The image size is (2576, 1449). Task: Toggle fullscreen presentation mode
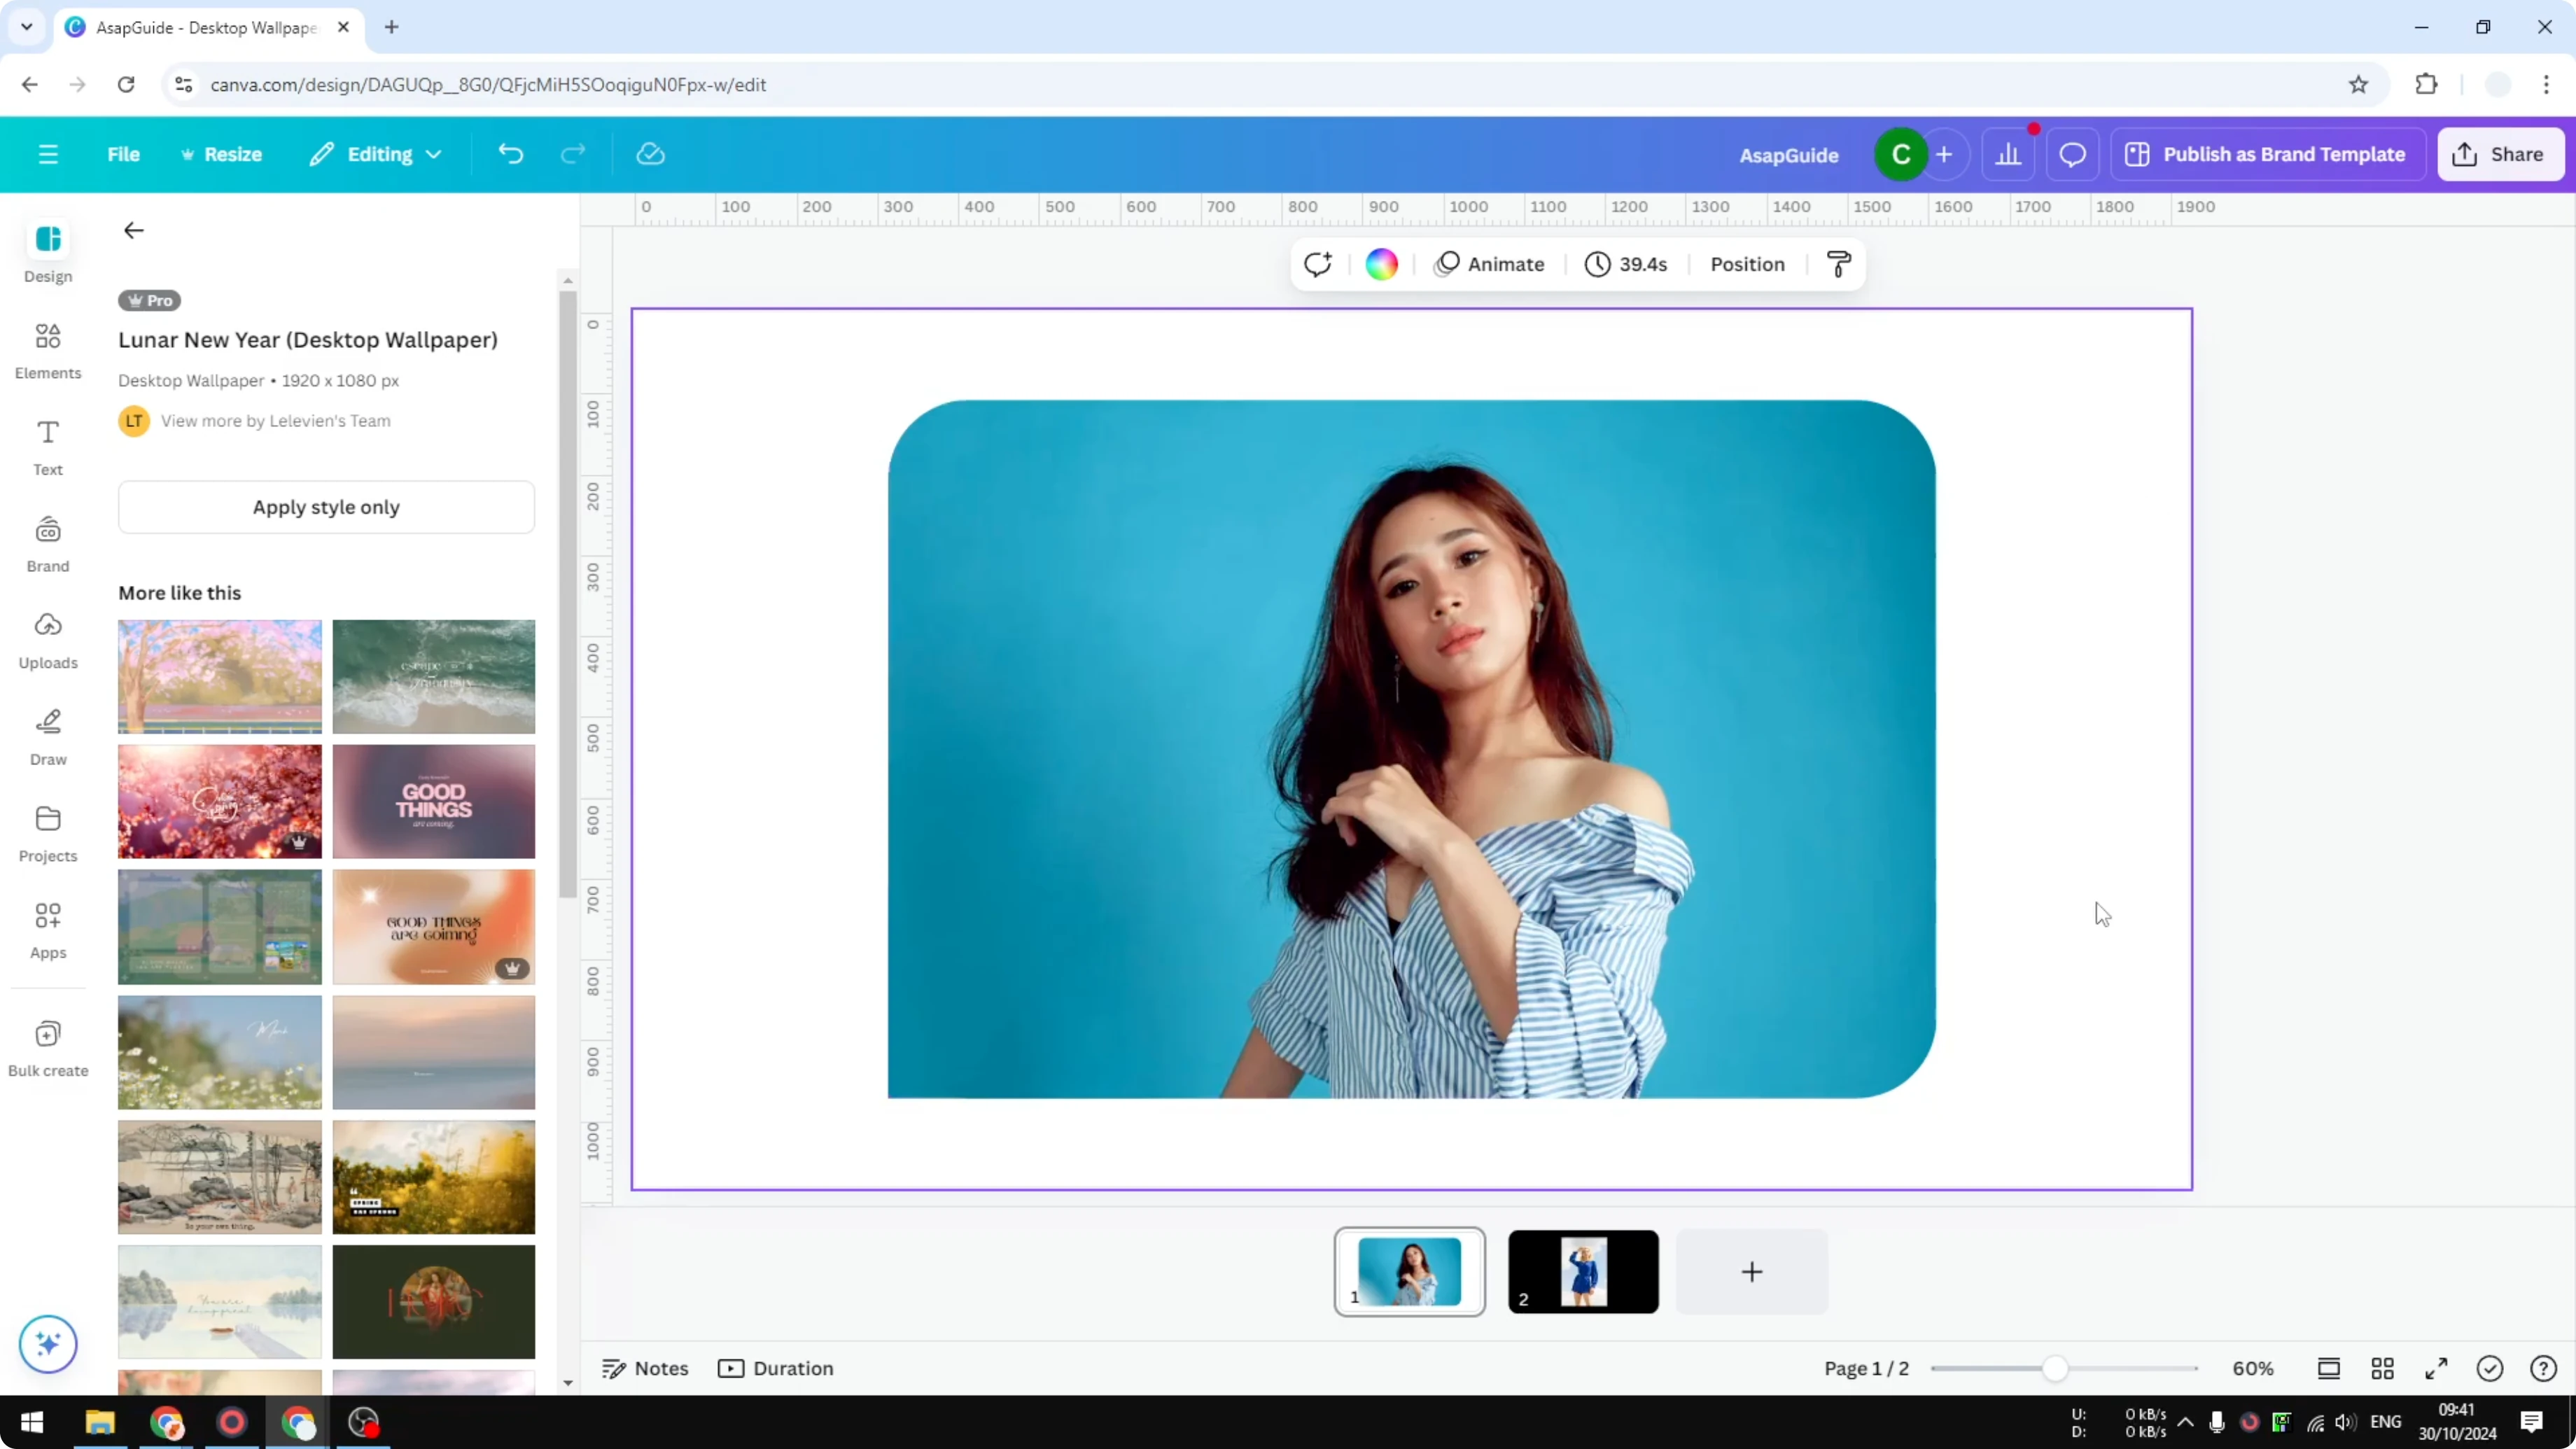coord(2436,1368)
